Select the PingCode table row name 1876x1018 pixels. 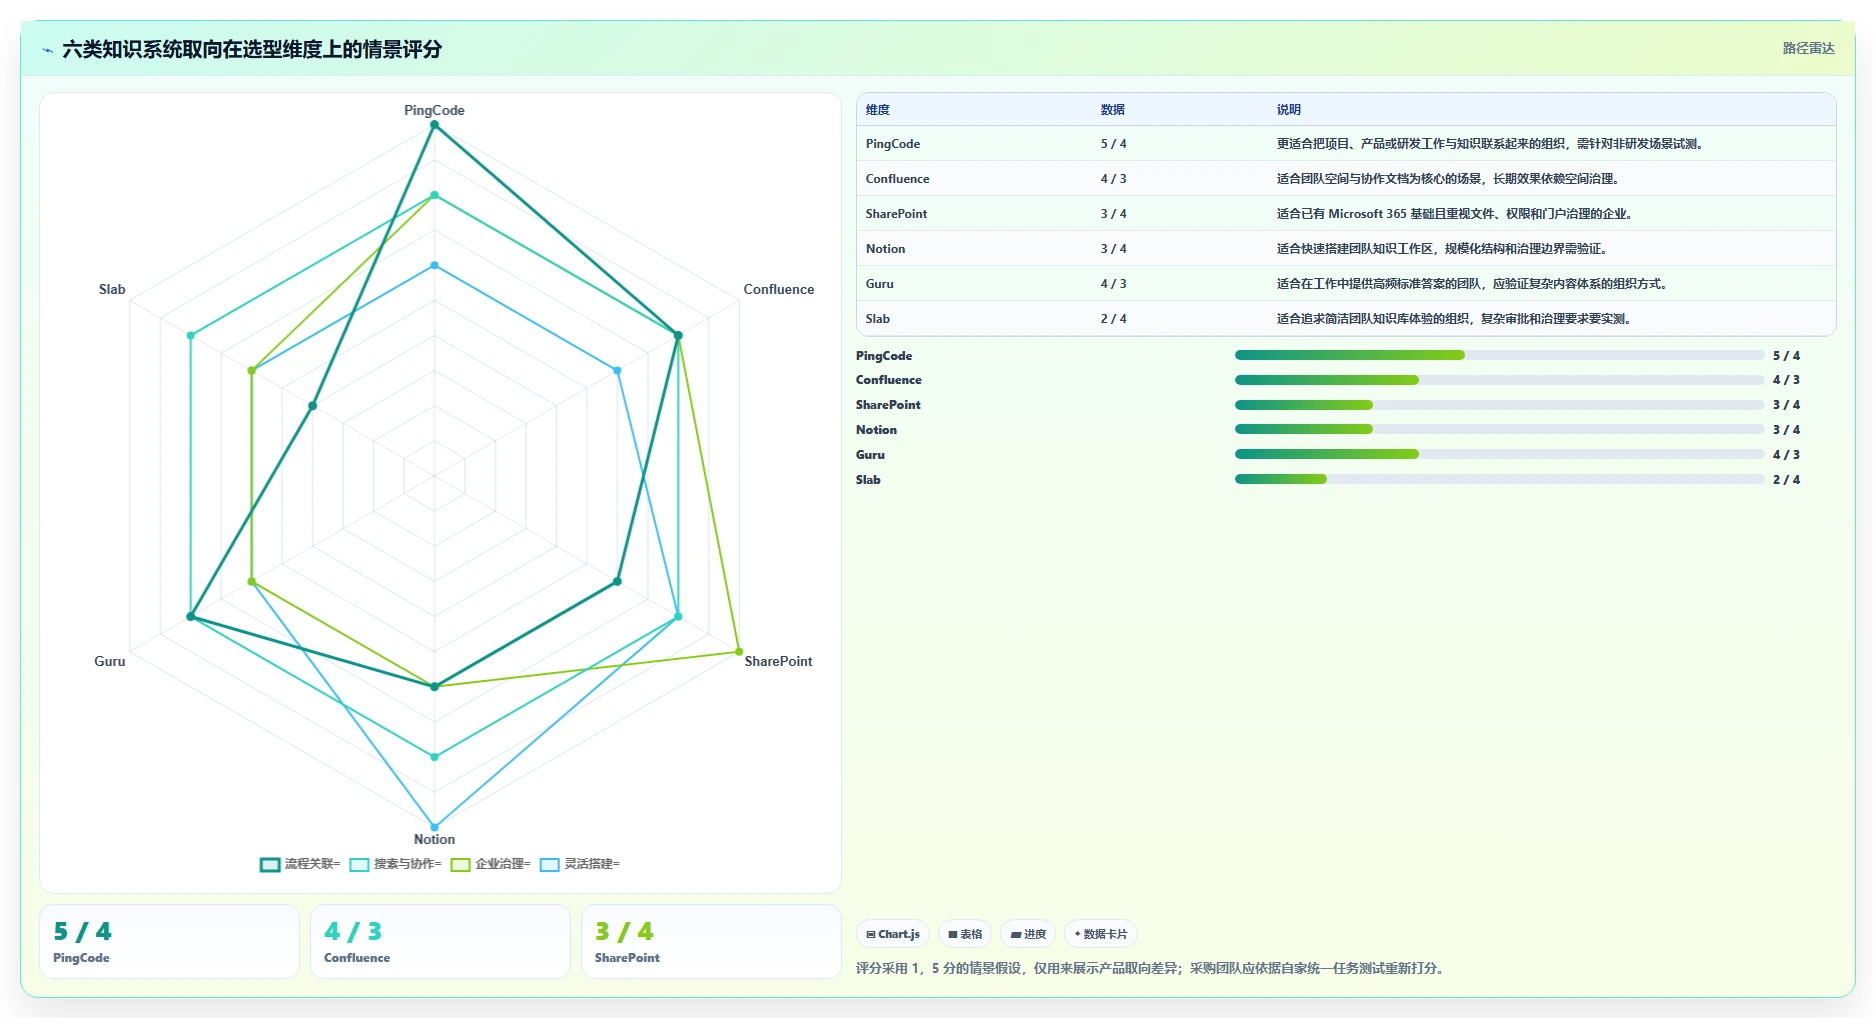[x=893, y=144]
